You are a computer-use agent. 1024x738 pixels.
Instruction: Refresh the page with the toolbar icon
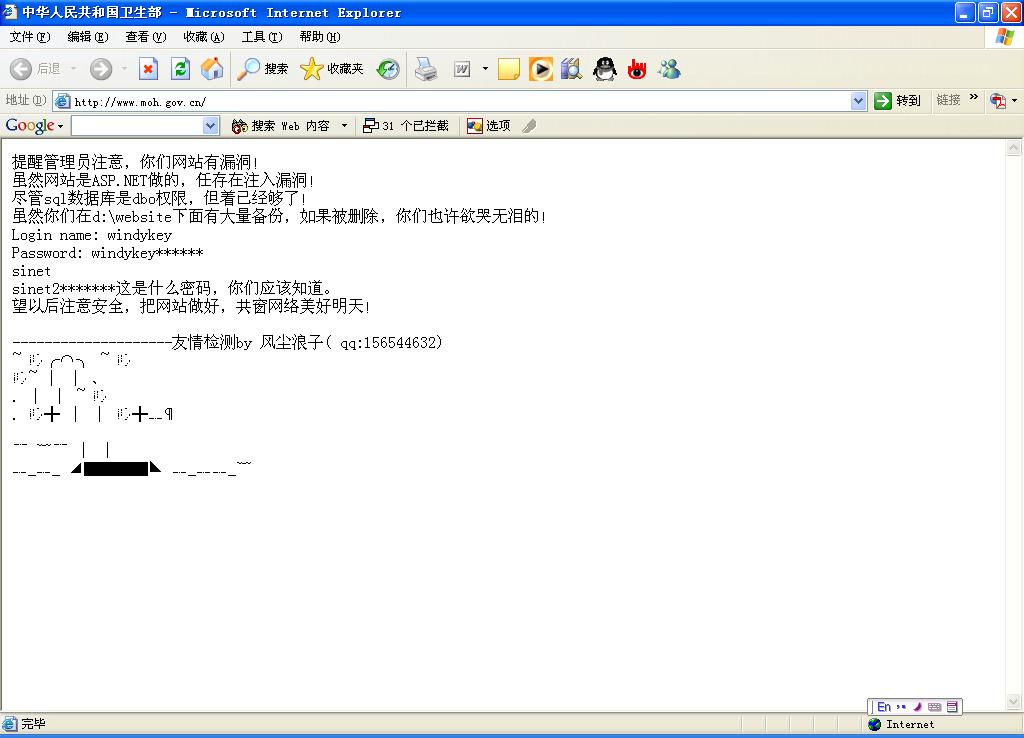point(180,69)
